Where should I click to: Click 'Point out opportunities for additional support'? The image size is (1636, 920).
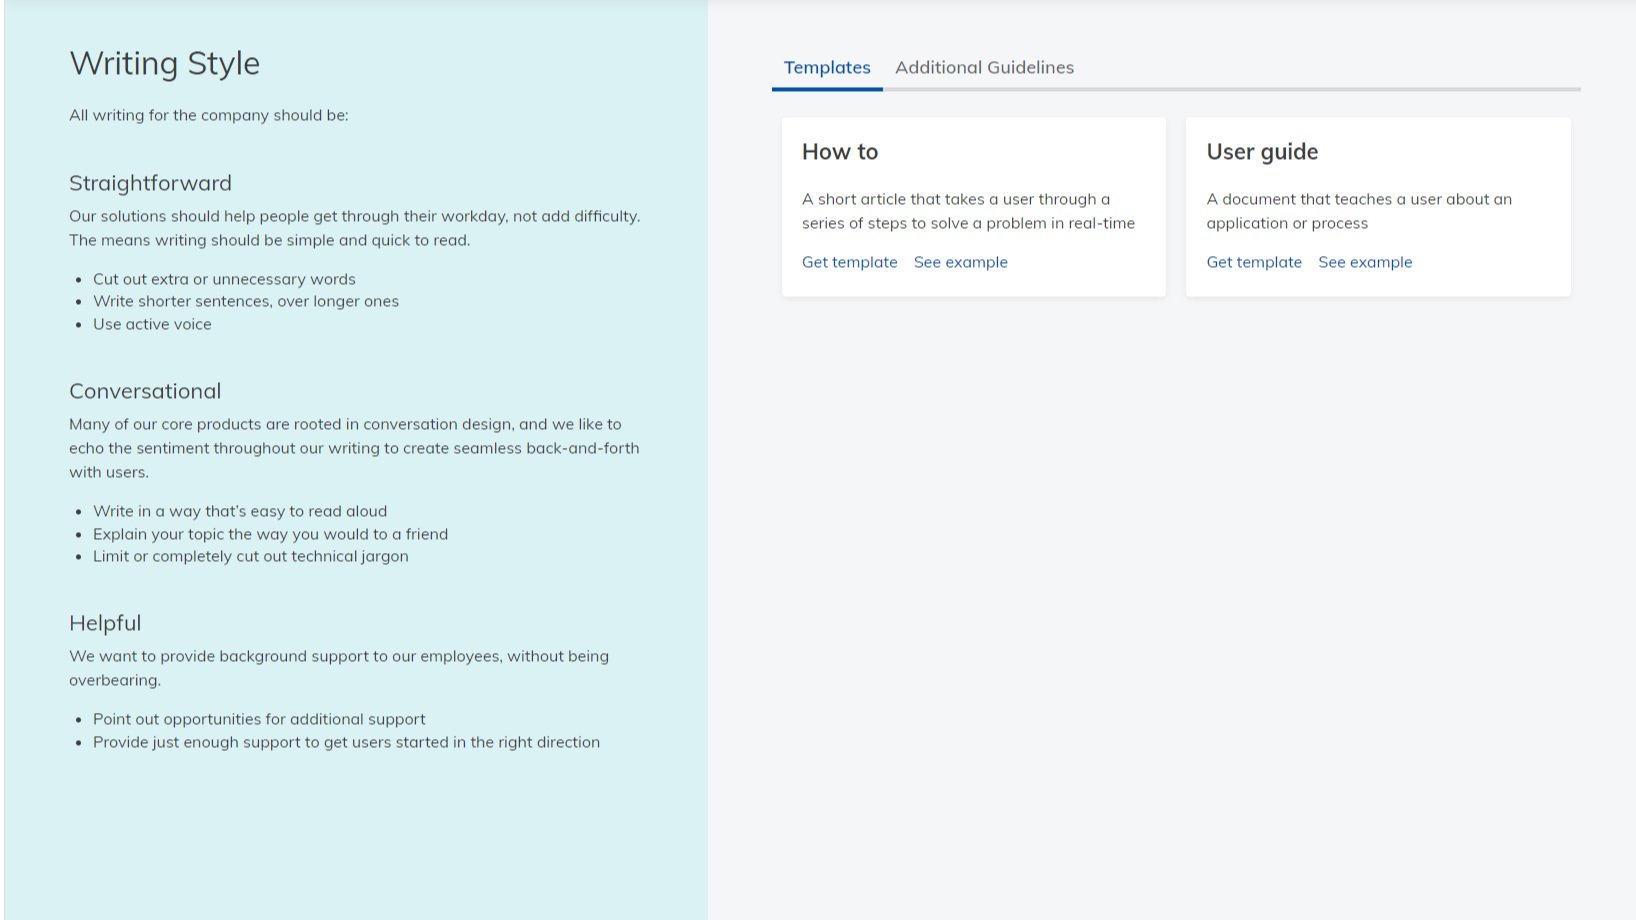[259, 719]
